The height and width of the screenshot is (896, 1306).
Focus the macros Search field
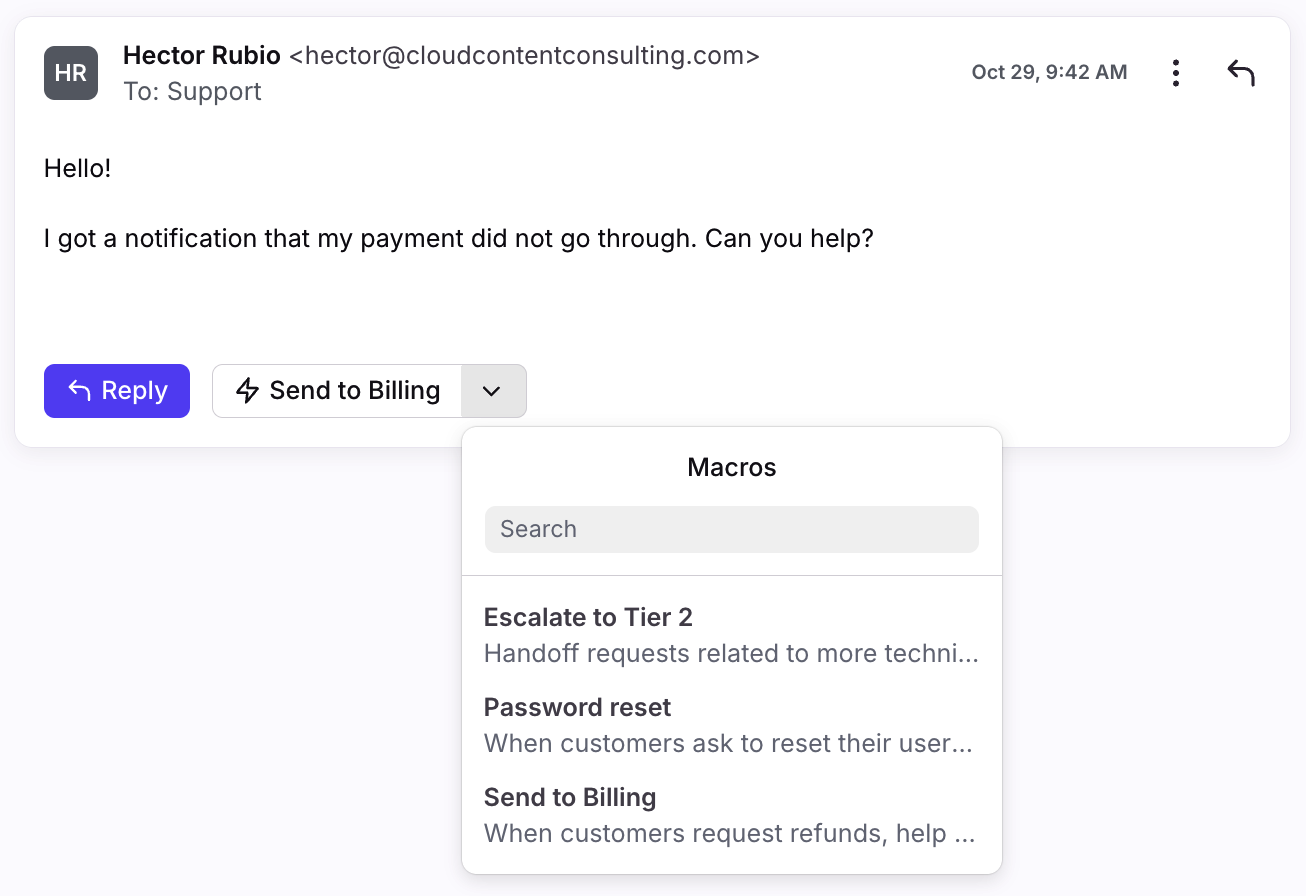click(731, 529)
